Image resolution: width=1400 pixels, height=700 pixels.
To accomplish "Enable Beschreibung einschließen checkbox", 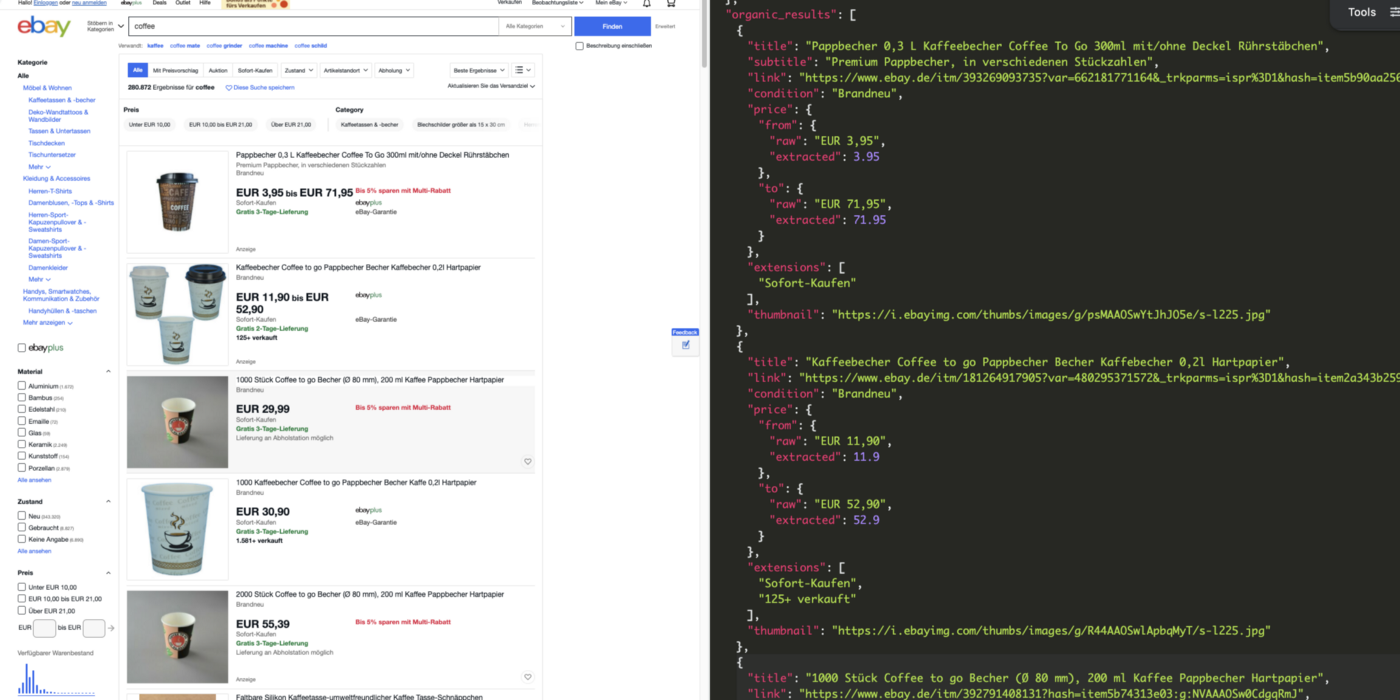I will [579, 46].
